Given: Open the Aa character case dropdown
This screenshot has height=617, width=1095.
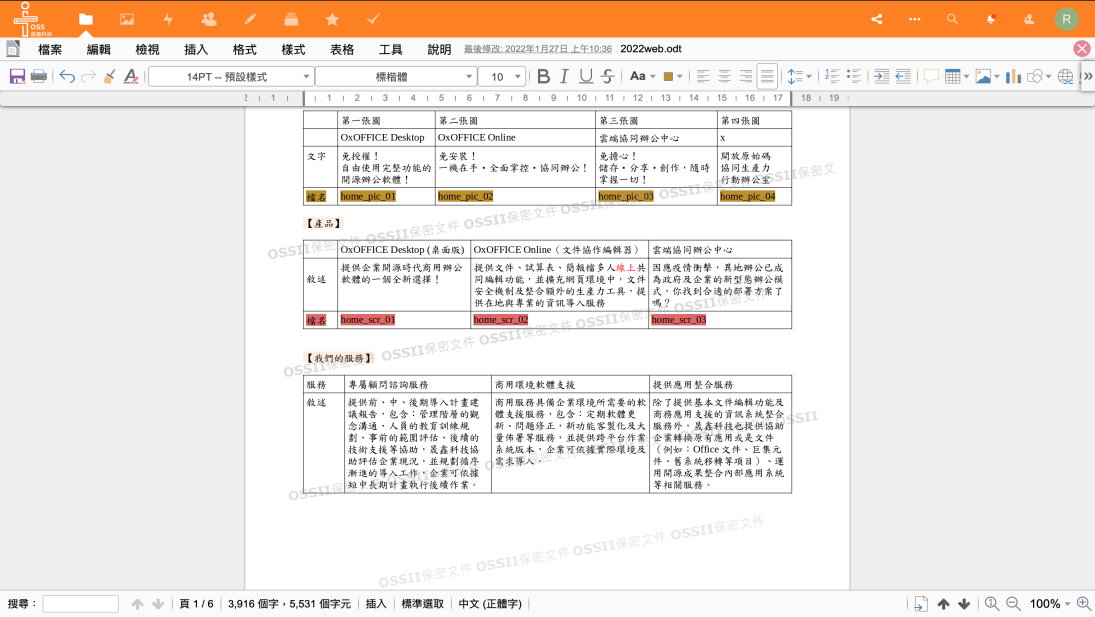Looking at the screenshot, I should click(x=642, y=76).
